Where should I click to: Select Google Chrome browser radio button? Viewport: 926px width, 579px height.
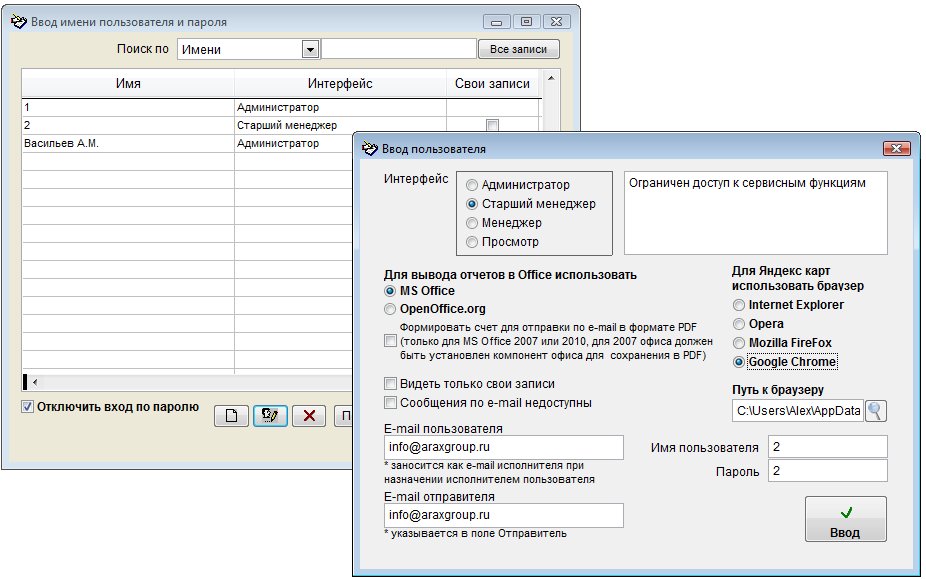tap(739, 362)
